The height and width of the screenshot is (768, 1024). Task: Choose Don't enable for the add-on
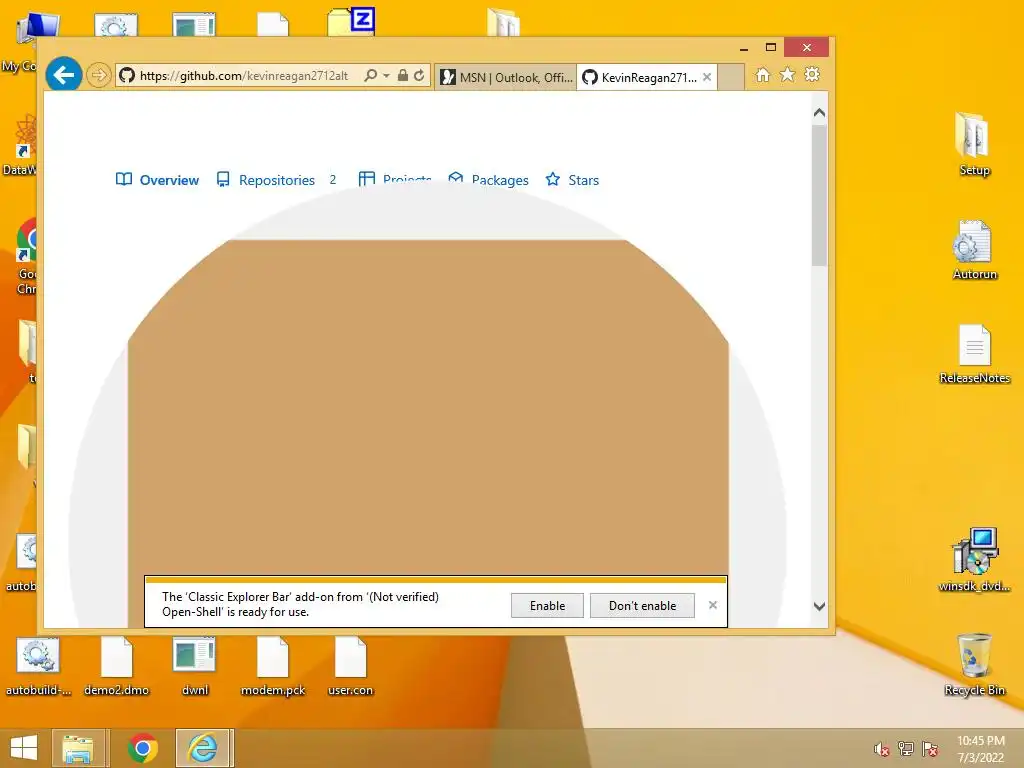point(643,606)
